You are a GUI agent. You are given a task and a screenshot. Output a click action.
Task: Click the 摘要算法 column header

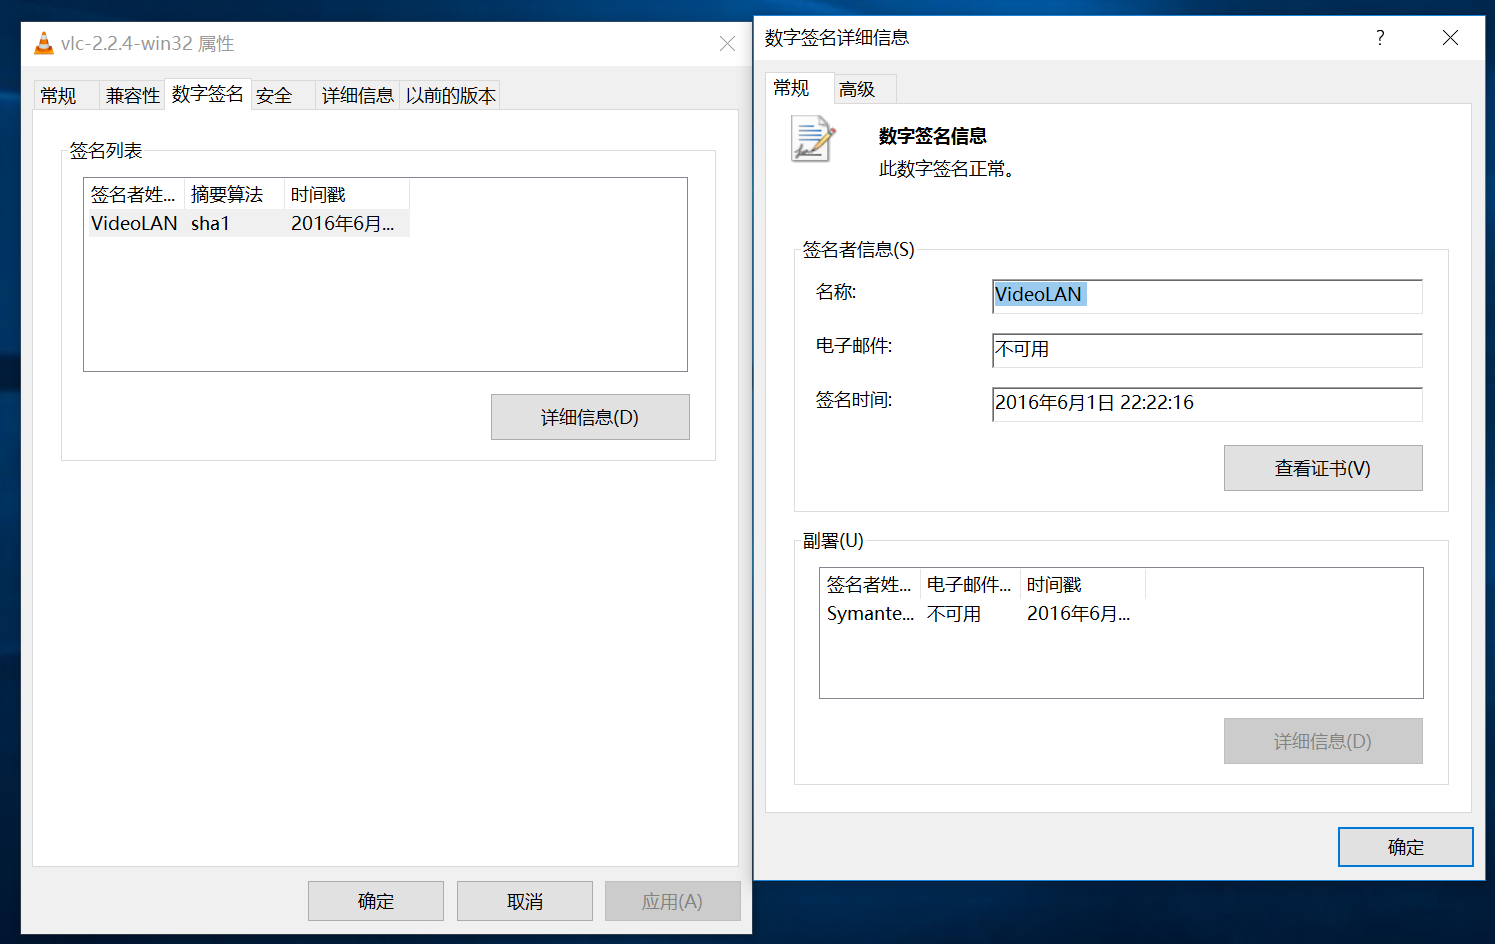pyautogui.click(x=234, y=194)
